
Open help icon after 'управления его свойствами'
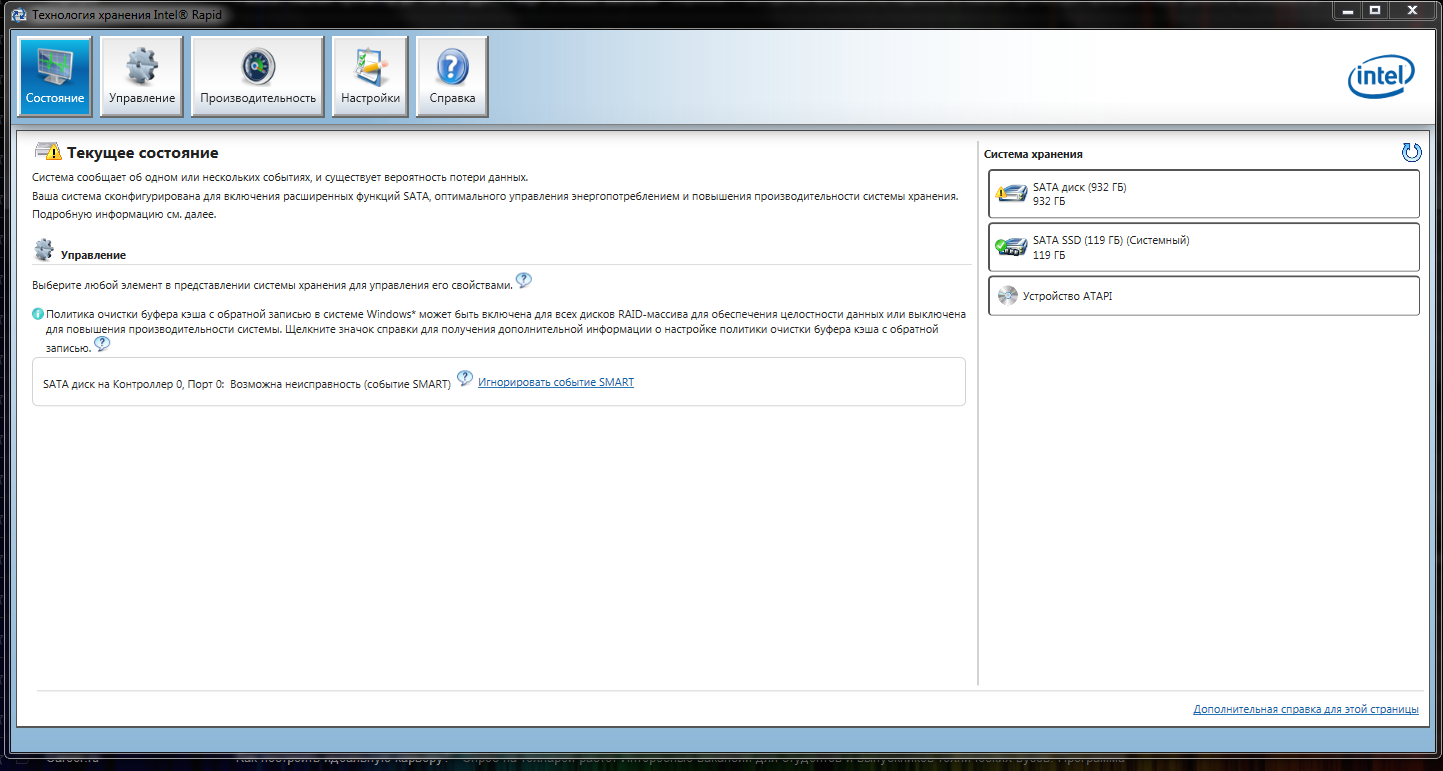[524, 280]
